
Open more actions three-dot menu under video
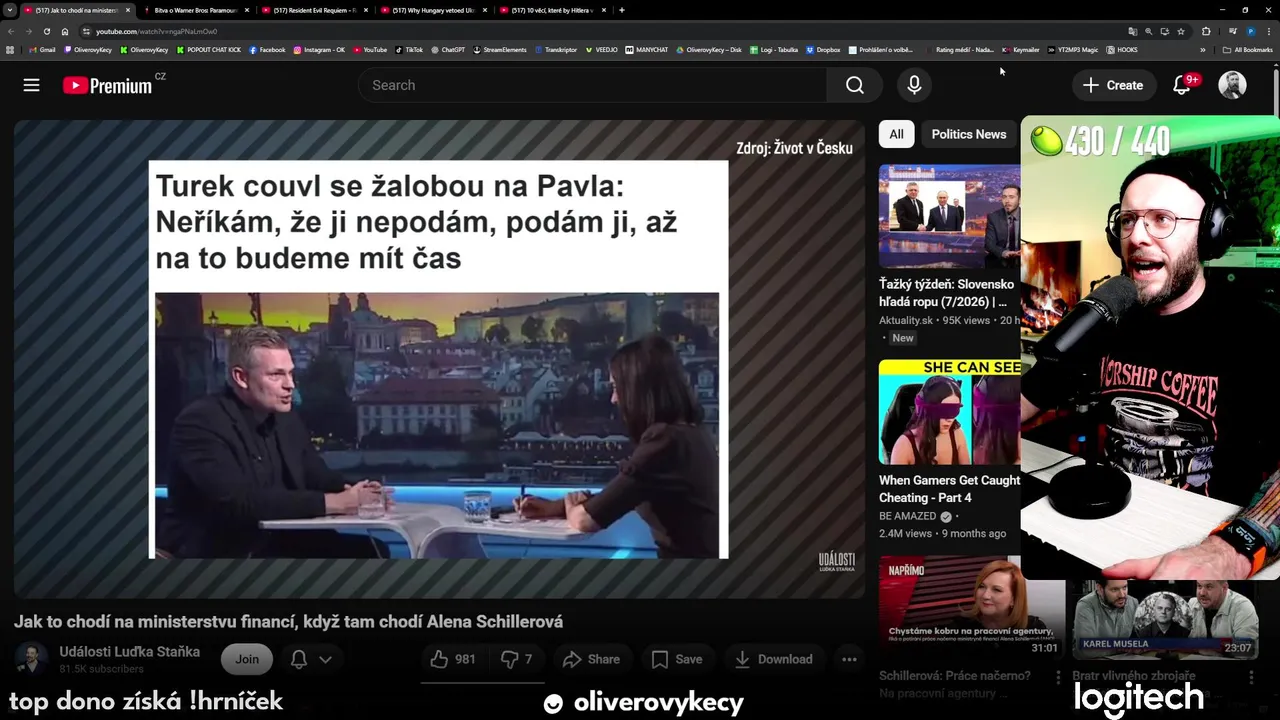click(x=849, y=659)
